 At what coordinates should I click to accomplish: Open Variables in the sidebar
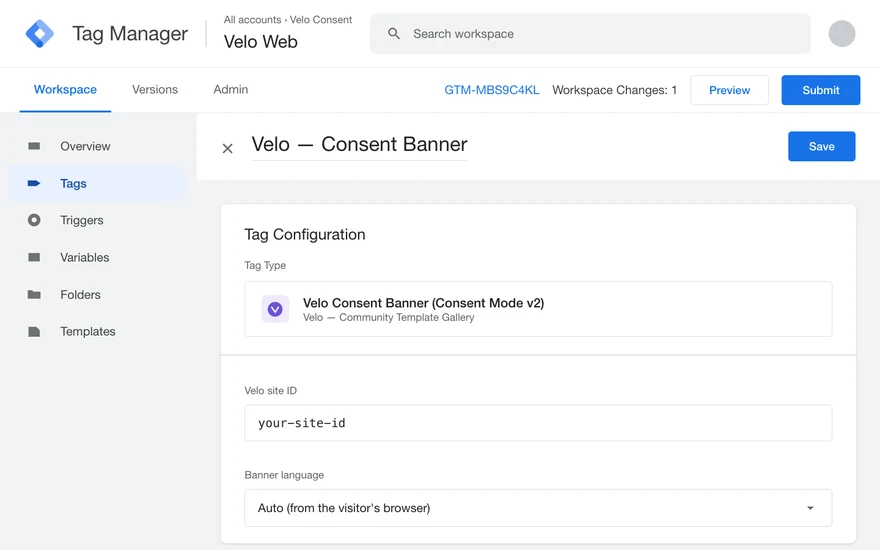tap(98, 257)
